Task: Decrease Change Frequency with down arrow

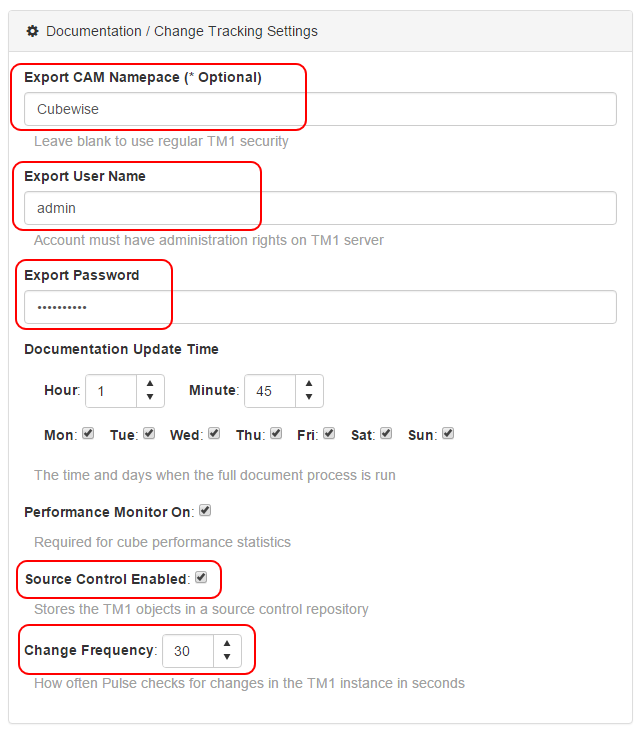Action: click(227, 657)
